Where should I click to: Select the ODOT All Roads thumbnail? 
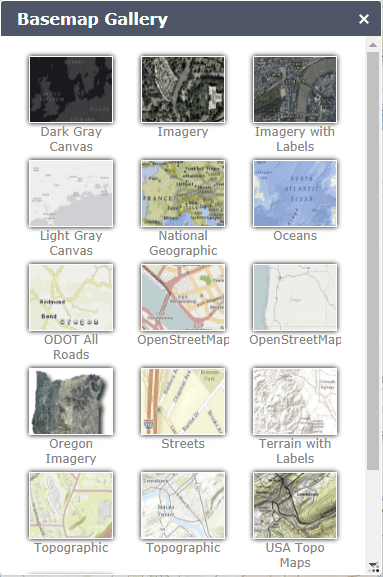pyautogui.click(x=71, y=297)
